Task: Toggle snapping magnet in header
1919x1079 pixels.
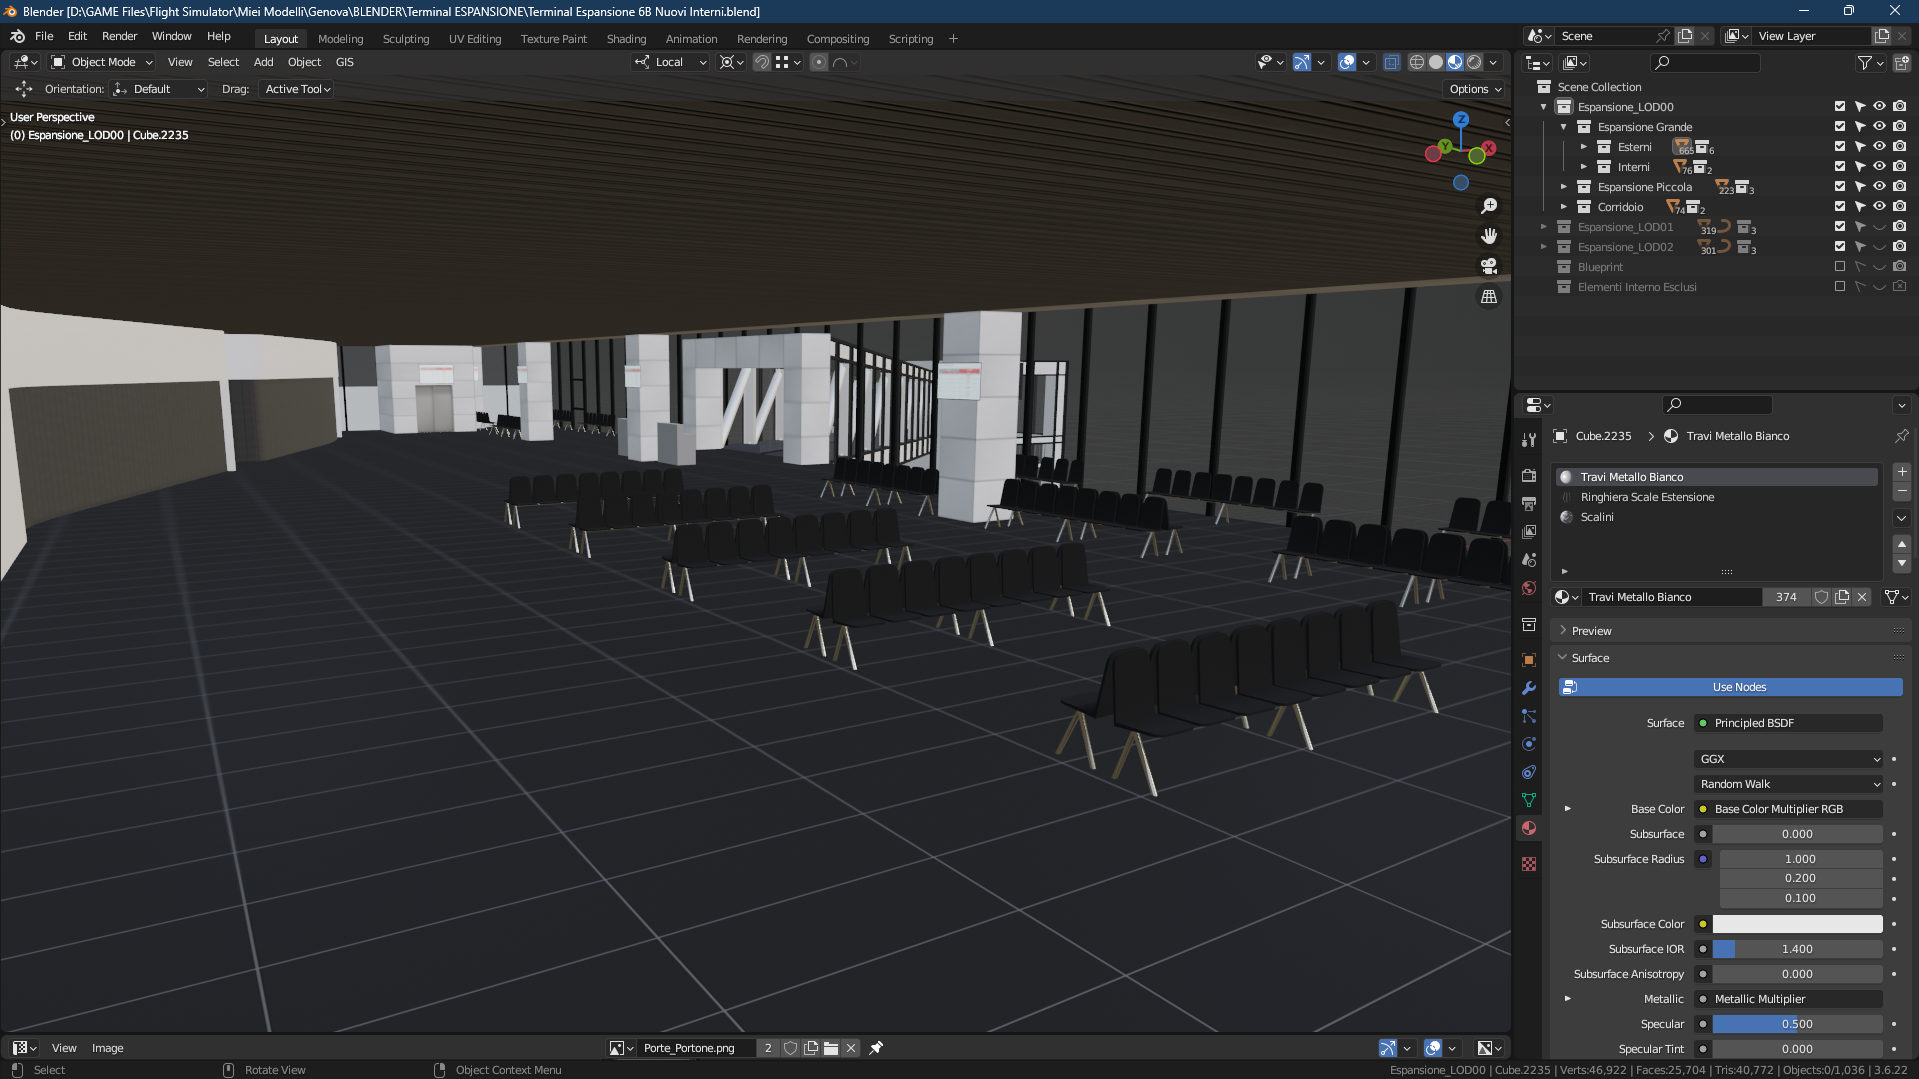Action: (x=761, y=62)
